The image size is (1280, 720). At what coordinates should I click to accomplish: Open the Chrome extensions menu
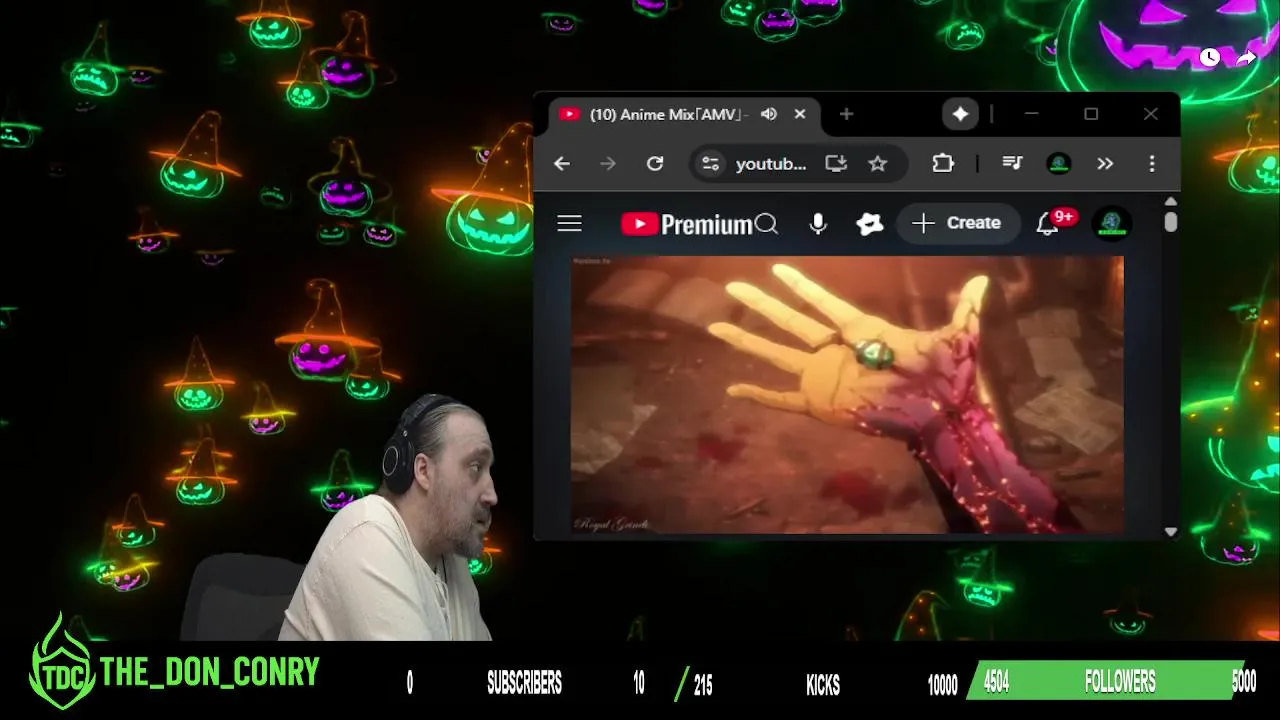click(943, 163)
